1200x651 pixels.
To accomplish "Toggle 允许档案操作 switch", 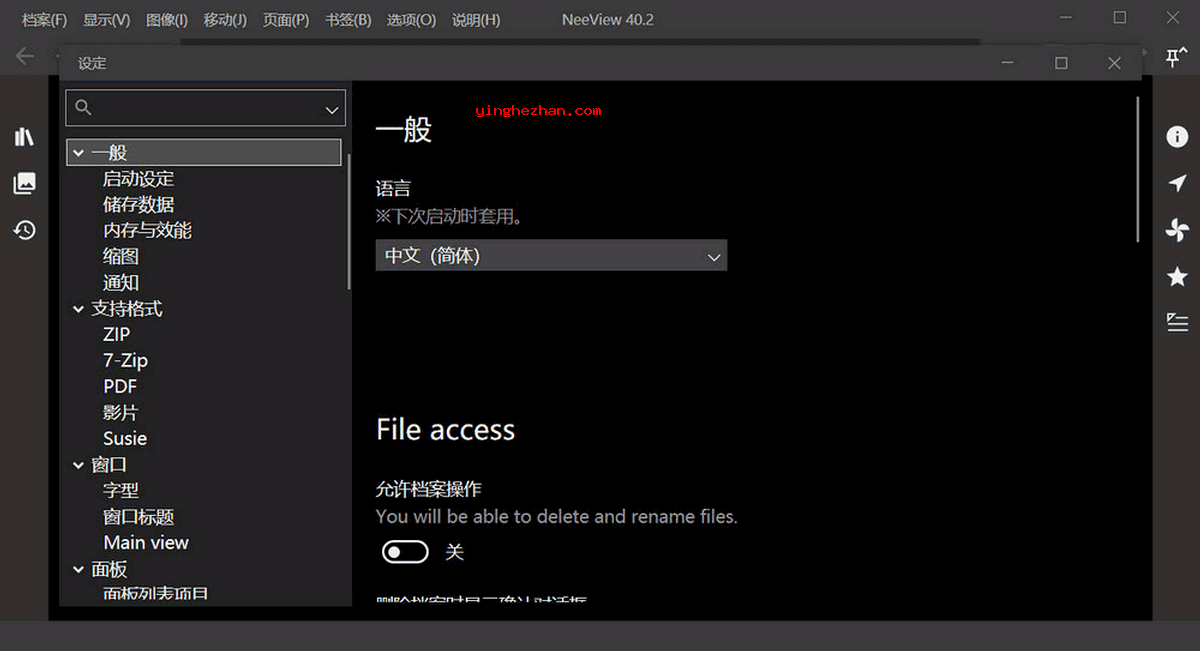I will [x=405, y=552].
